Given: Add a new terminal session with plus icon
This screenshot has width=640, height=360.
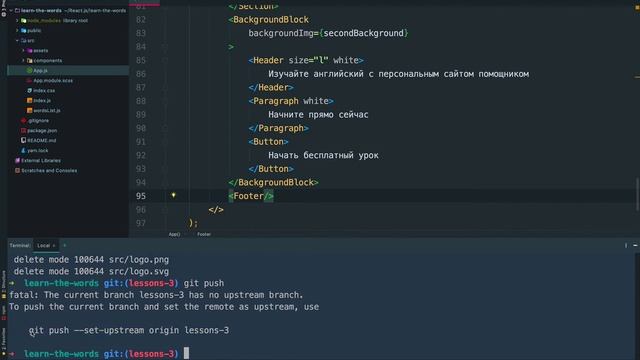Looking at the screenshot, I should point(64,245).
